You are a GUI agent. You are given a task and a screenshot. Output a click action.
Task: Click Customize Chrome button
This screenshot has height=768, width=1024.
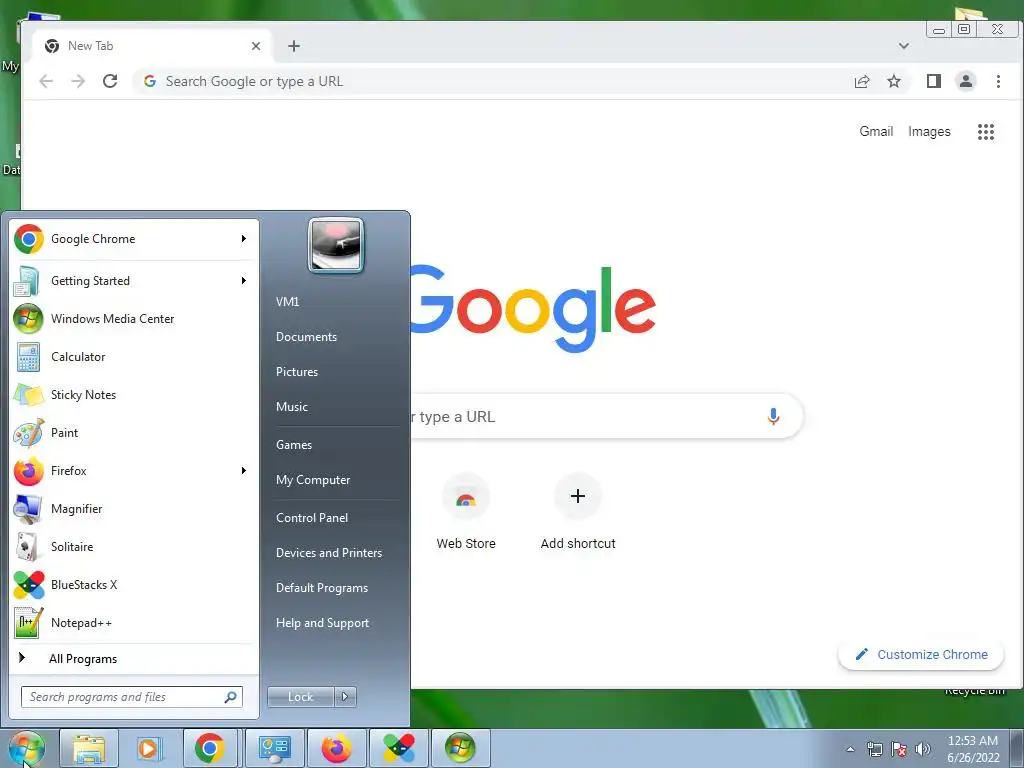(x=921, y=654)
